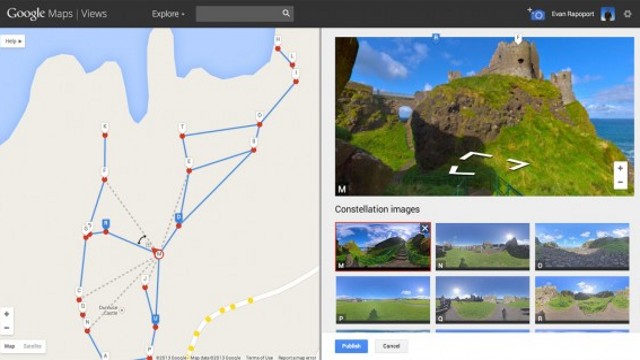Click Evan Rapoport's profile avatar
This screenshot has width=640, height=360.
[607, 14]
